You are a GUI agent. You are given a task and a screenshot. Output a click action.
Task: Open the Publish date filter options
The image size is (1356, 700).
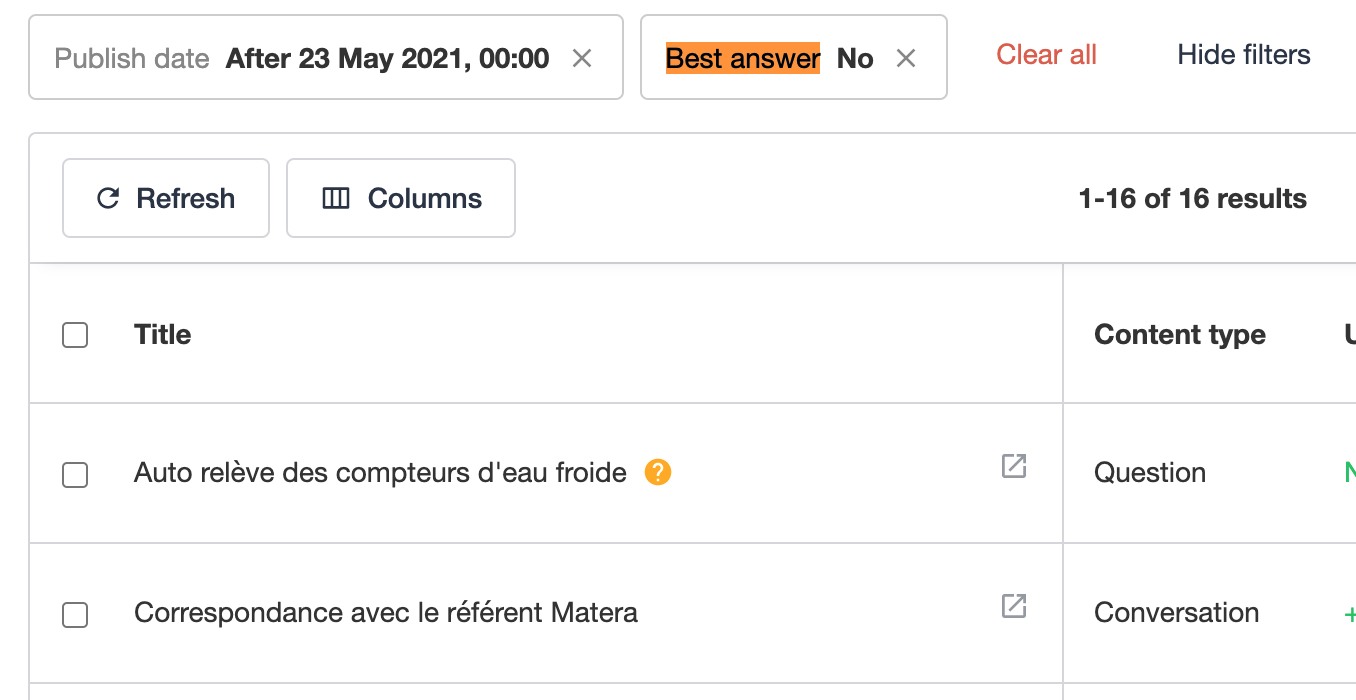coord(302,59)
